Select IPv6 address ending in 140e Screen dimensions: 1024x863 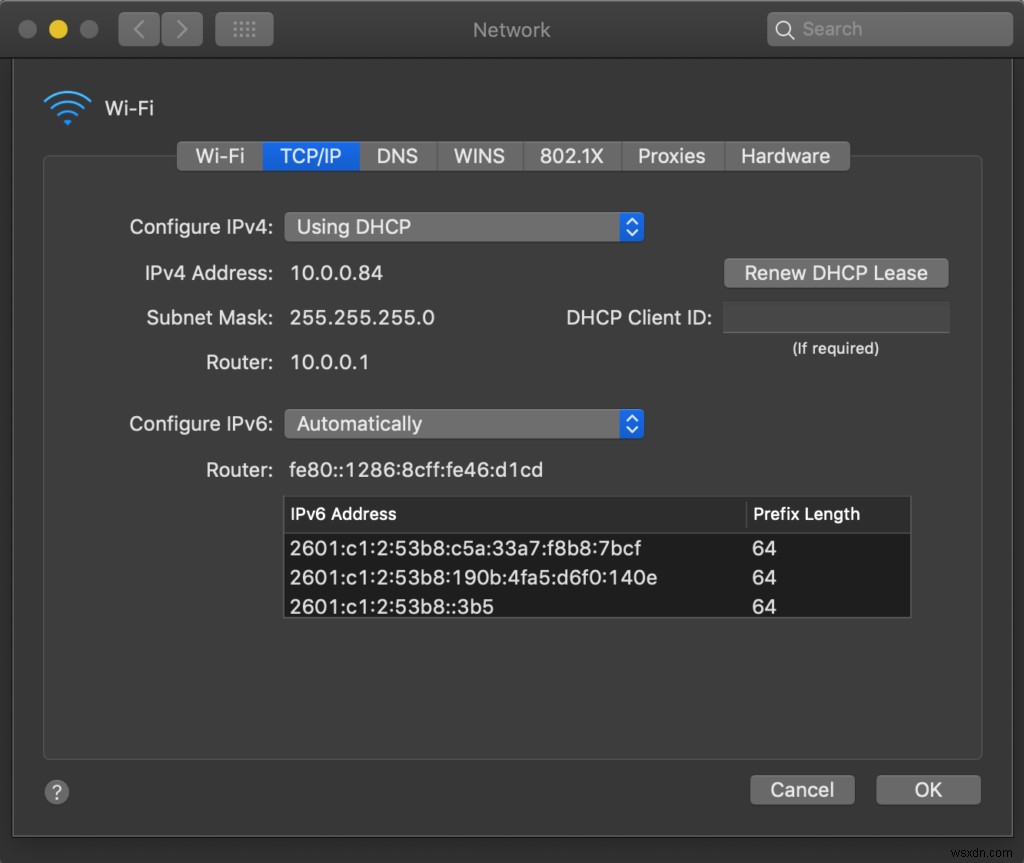pyautogui.click(x=597, y=578)
